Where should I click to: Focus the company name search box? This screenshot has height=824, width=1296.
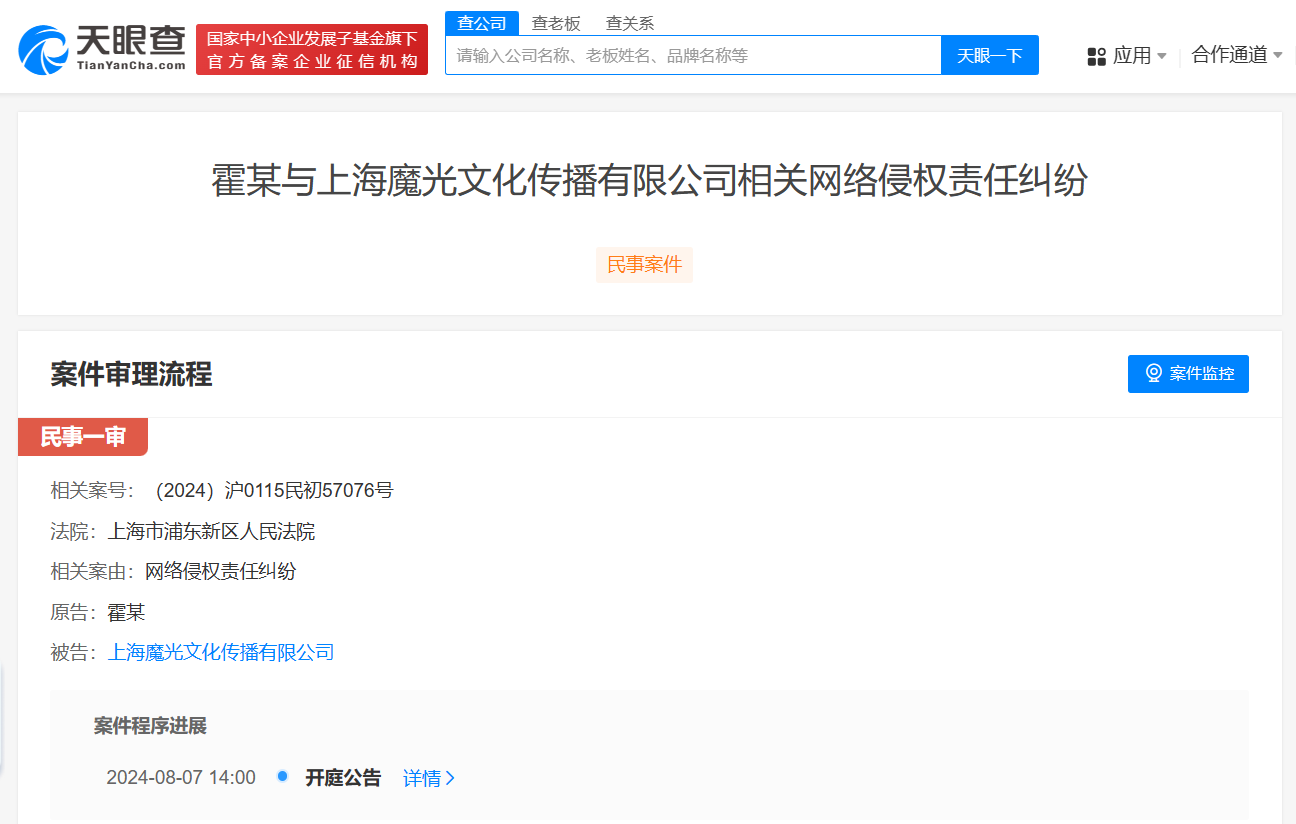click(692, 56)
